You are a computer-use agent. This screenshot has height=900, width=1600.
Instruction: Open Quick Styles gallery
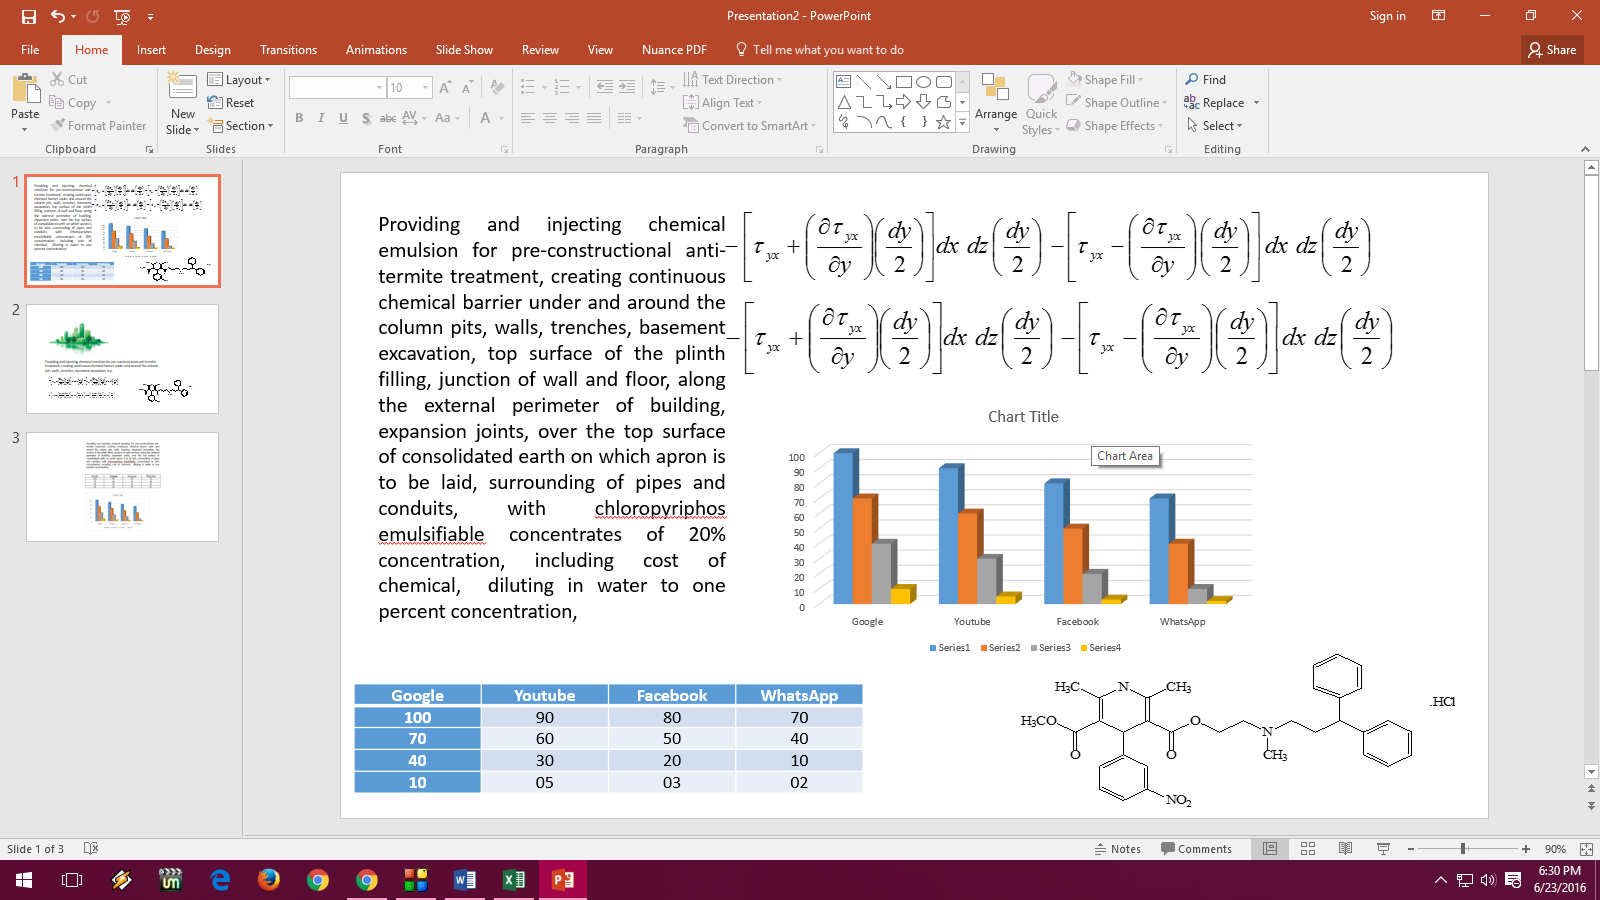pos(1041,103)
